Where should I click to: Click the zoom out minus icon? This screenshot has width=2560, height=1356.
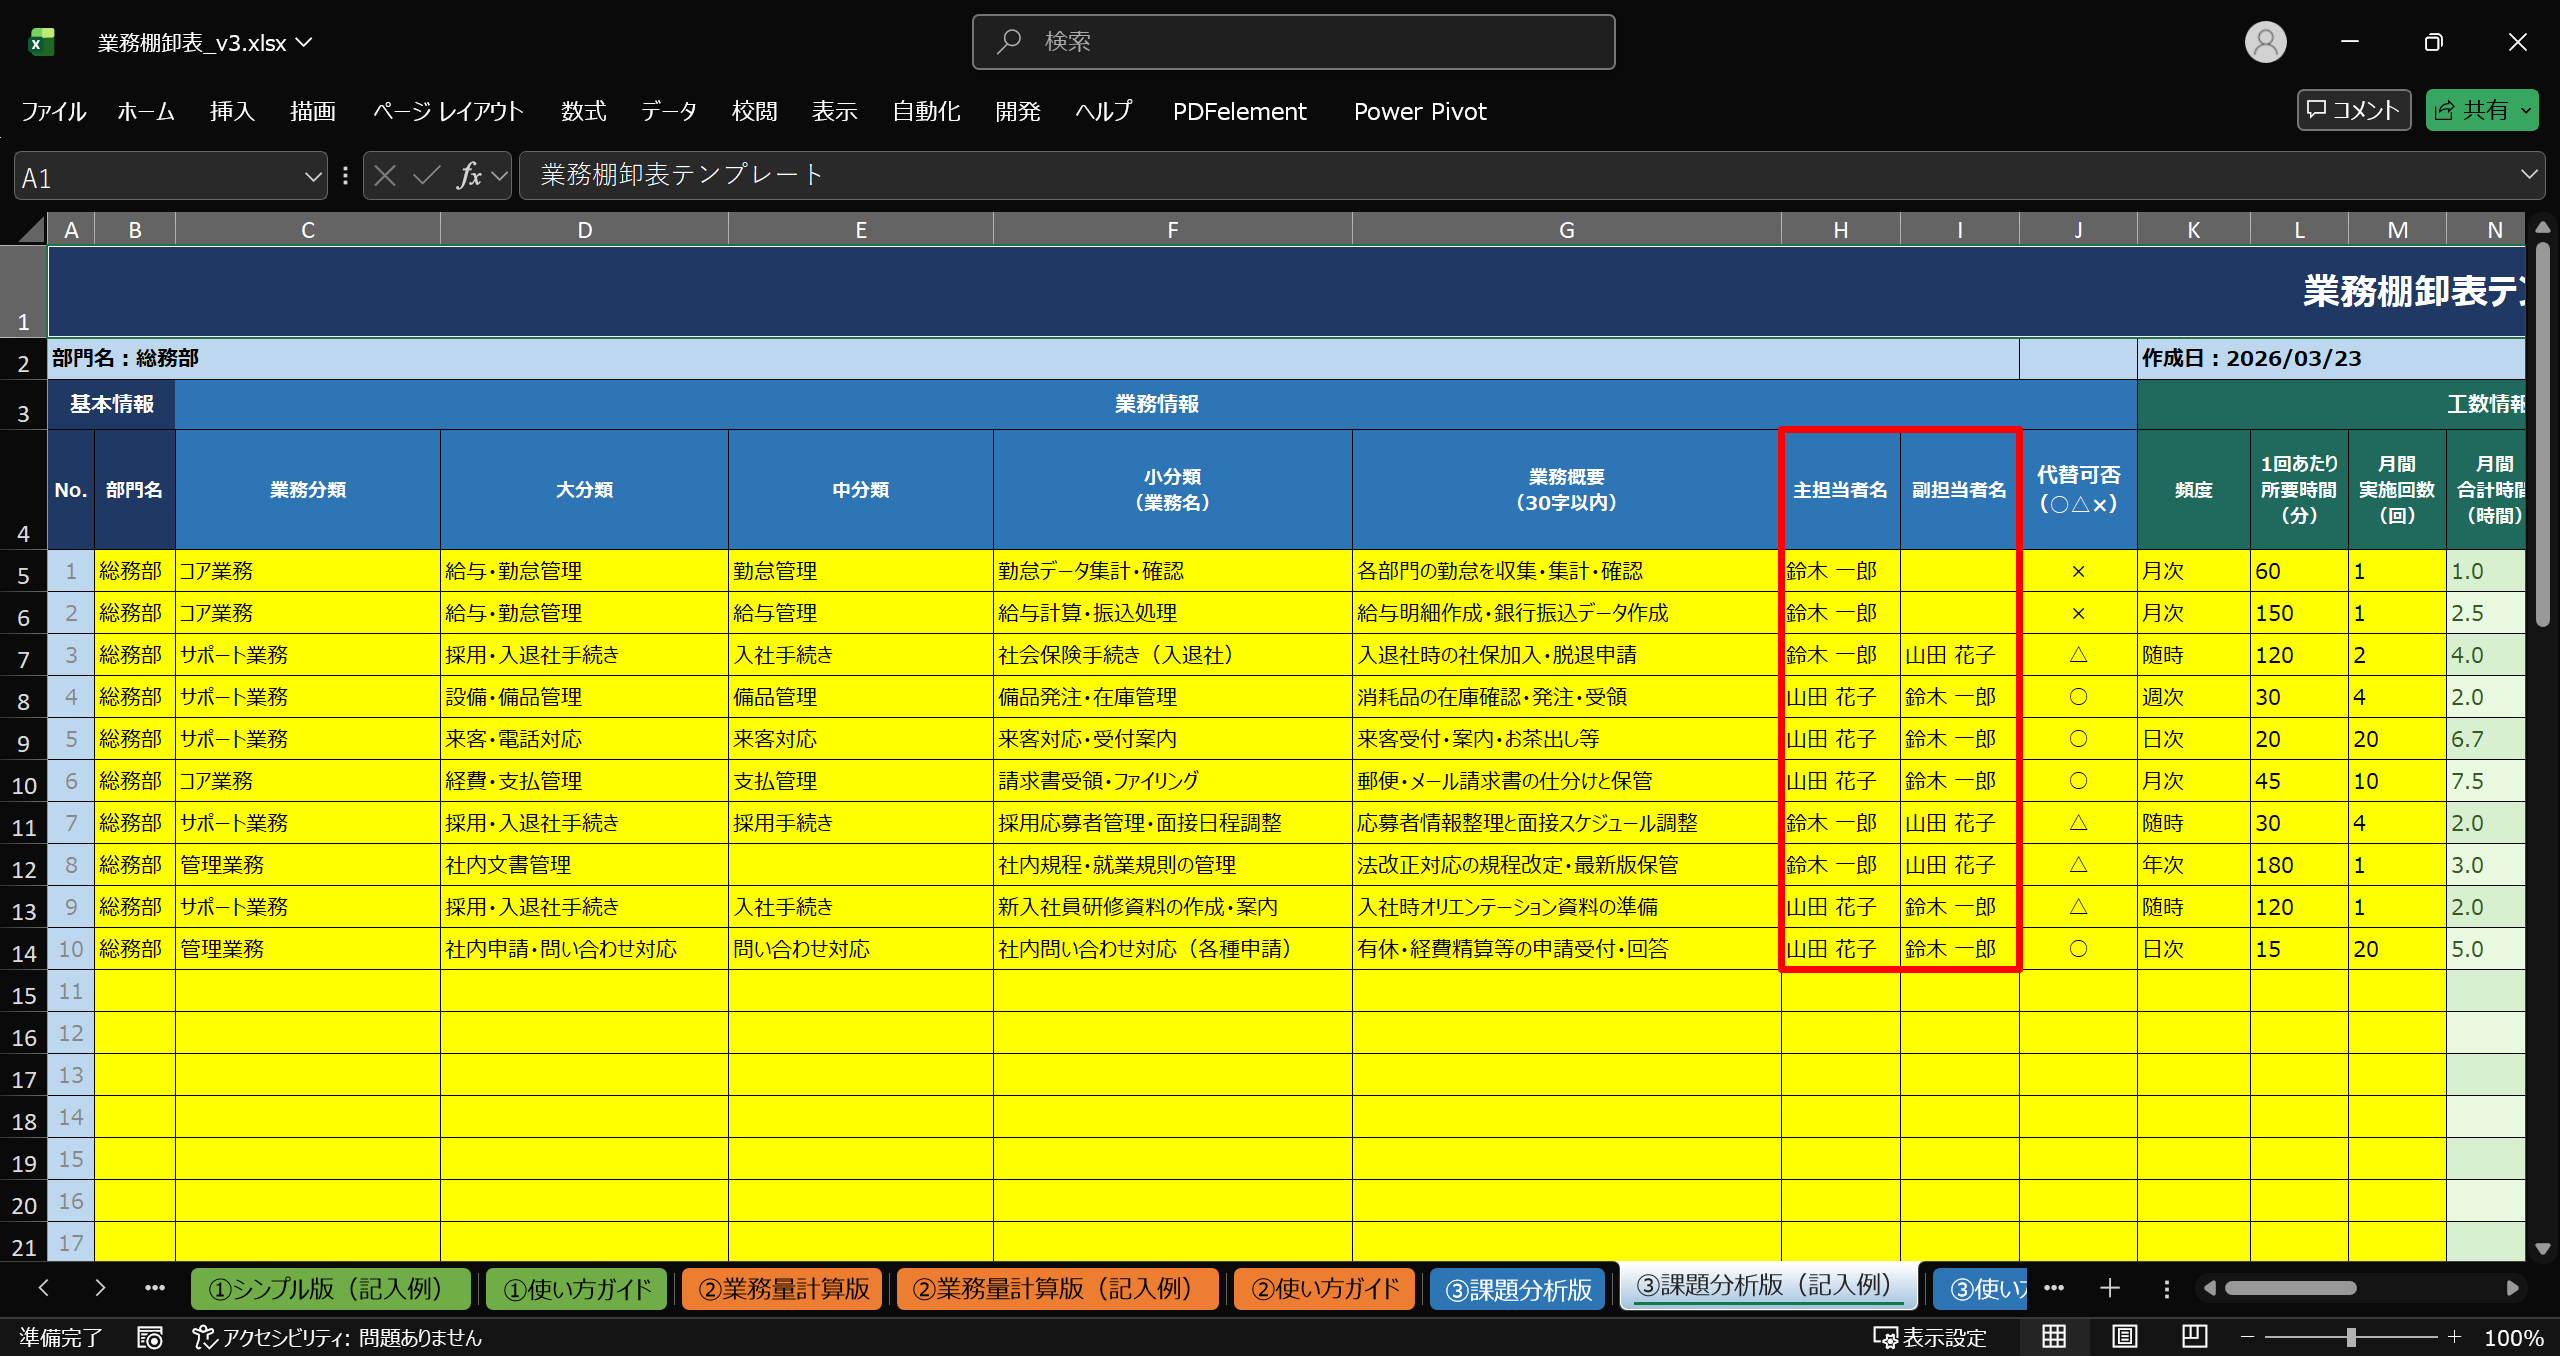[2247, 1337]
